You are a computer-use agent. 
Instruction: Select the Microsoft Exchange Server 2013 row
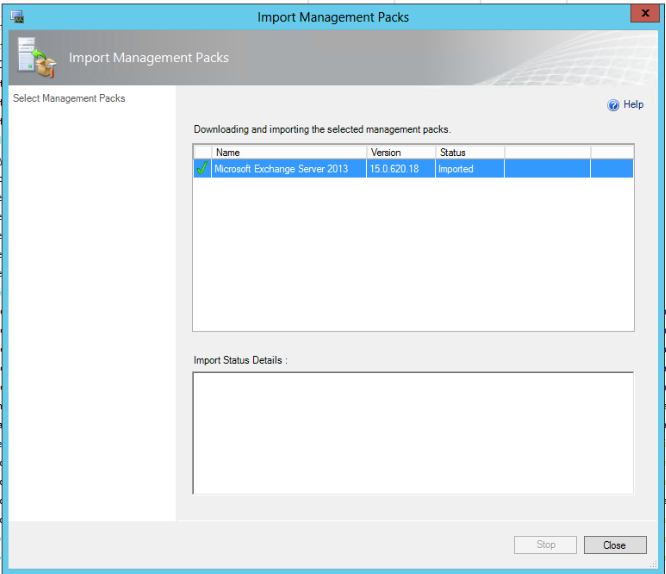281,169
